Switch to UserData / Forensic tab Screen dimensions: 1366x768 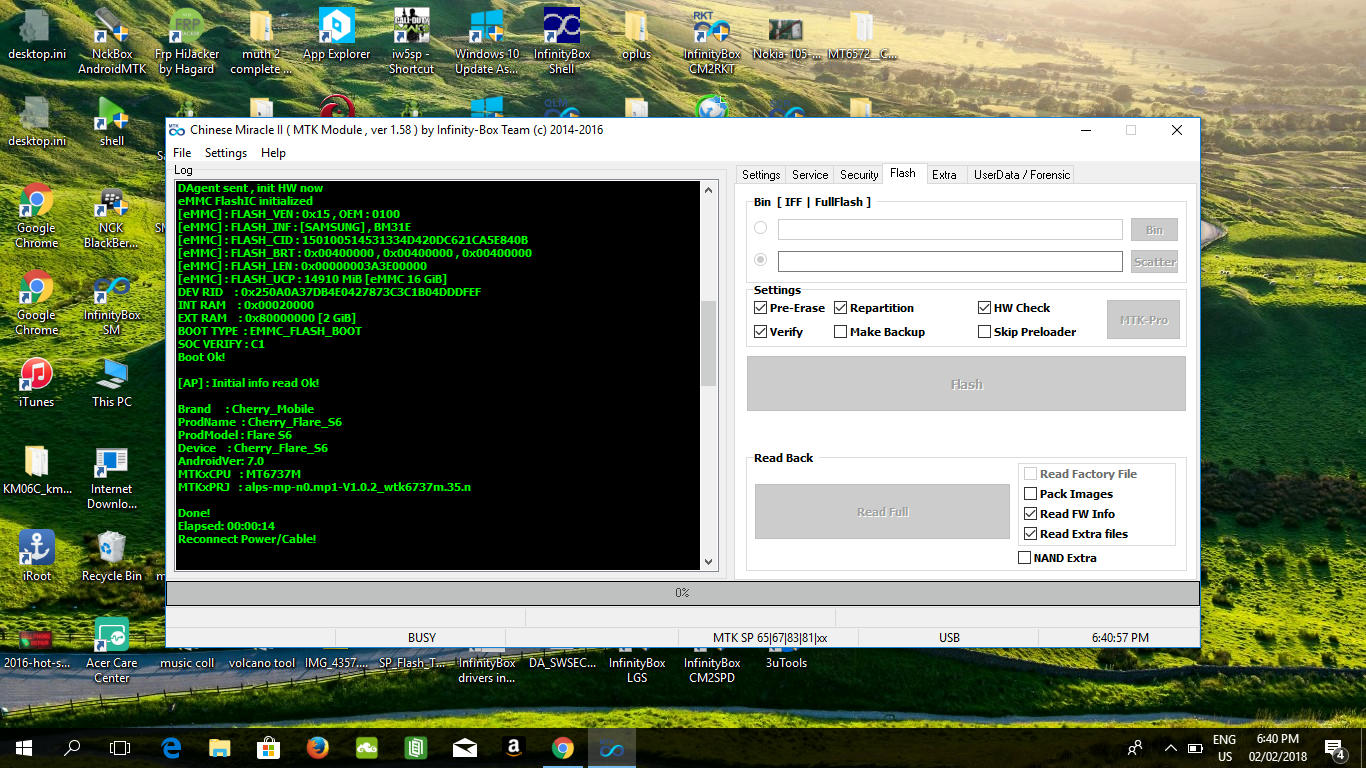coord(1021,175)
